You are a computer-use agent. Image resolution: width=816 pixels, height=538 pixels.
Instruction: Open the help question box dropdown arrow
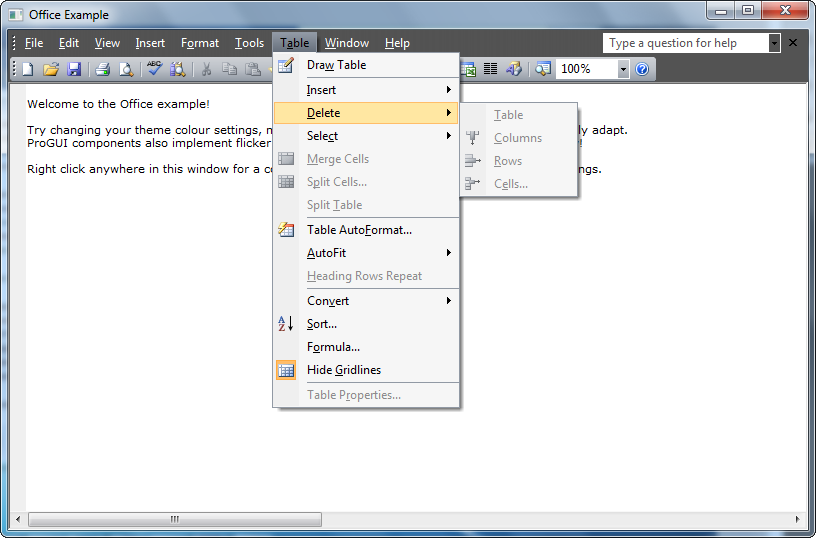tap(774, 43)
